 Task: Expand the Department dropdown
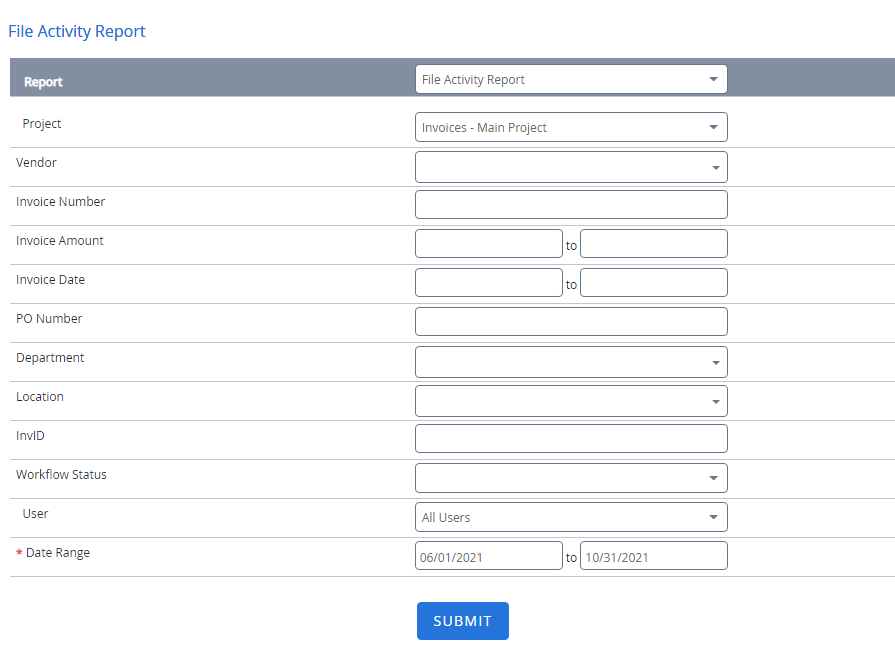click(570, 361)
